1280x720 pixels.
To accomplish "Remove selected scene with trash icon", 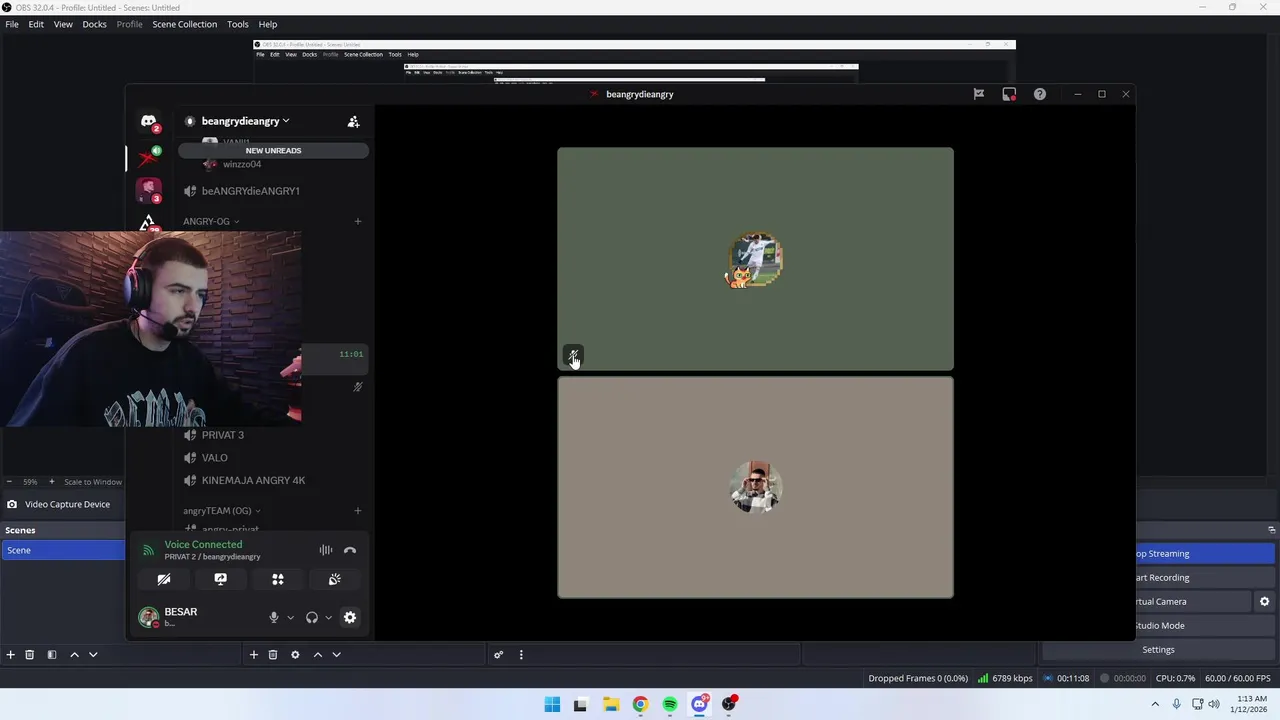I will click(30, 655).
